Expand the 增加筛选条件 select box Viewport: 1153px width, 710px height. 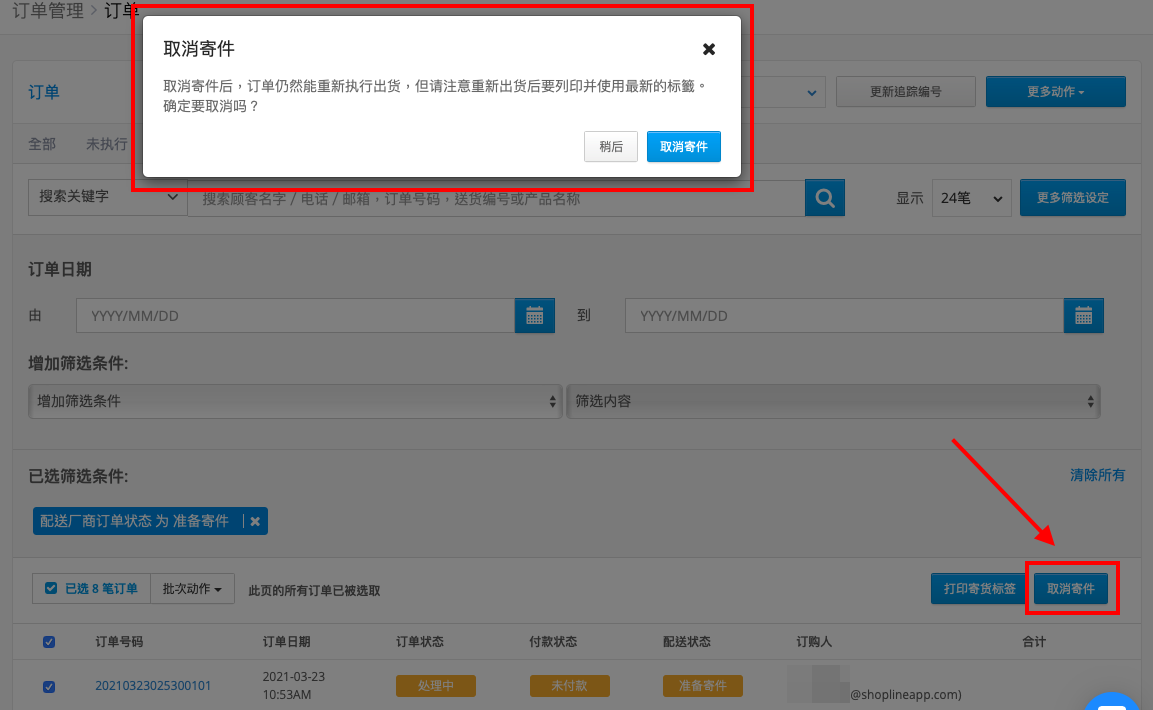[x=295, y=401]
